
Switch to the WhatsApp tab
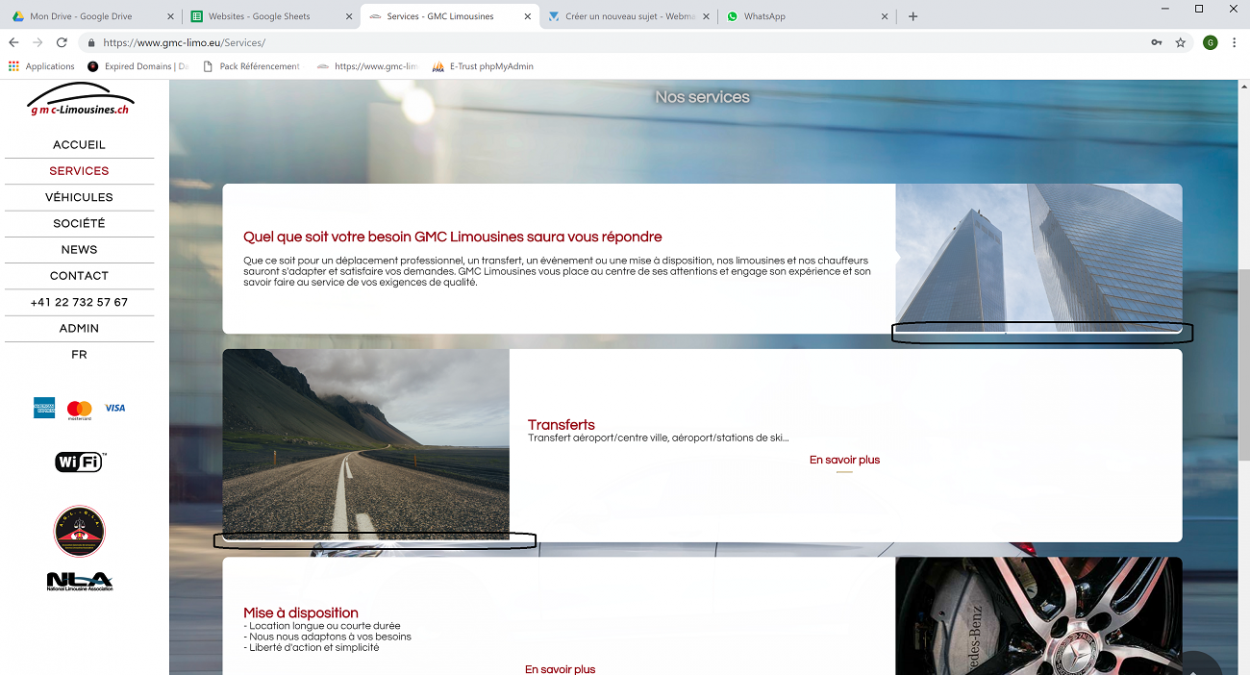(x=807, y=17)
